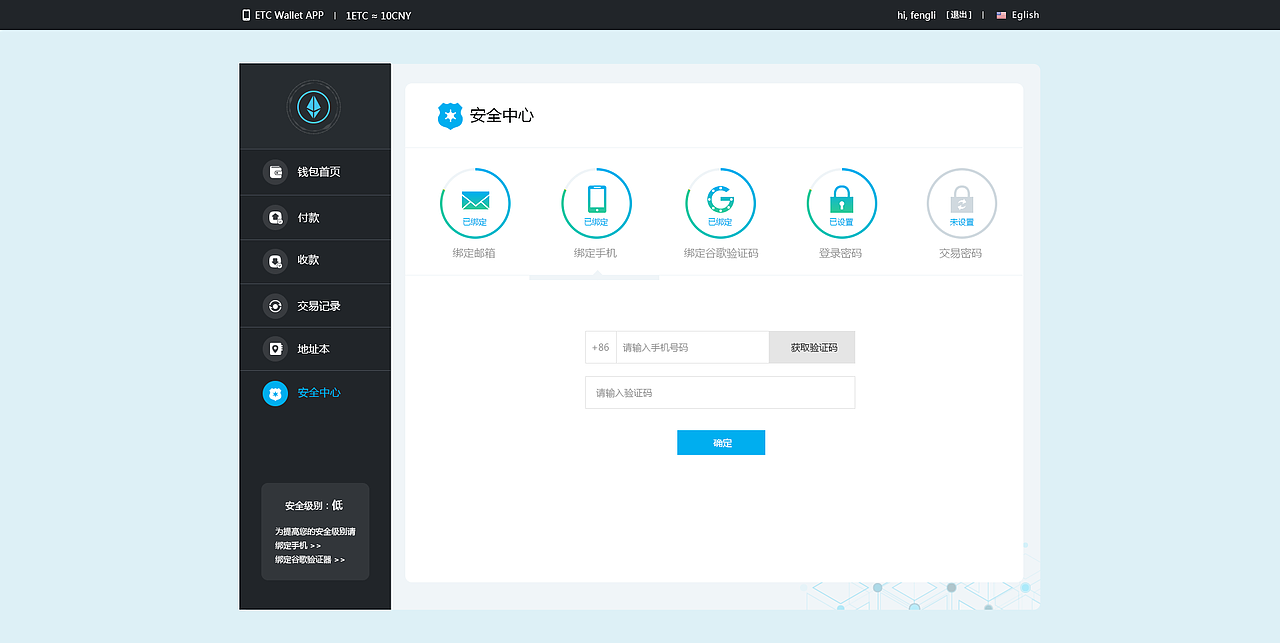Click the Ethereum Classic logo in sidebar
This screenshot has width=1280, height=643.
coord(313,107)
